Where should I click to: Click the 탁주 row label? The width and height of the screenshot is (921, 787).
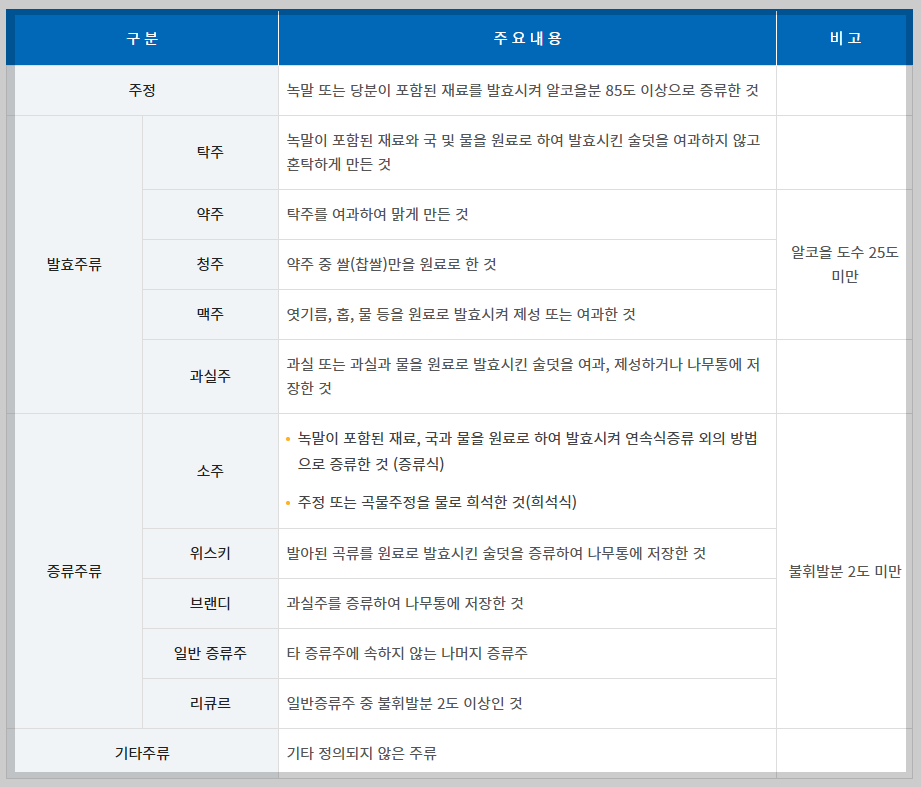tap(210, 150)
